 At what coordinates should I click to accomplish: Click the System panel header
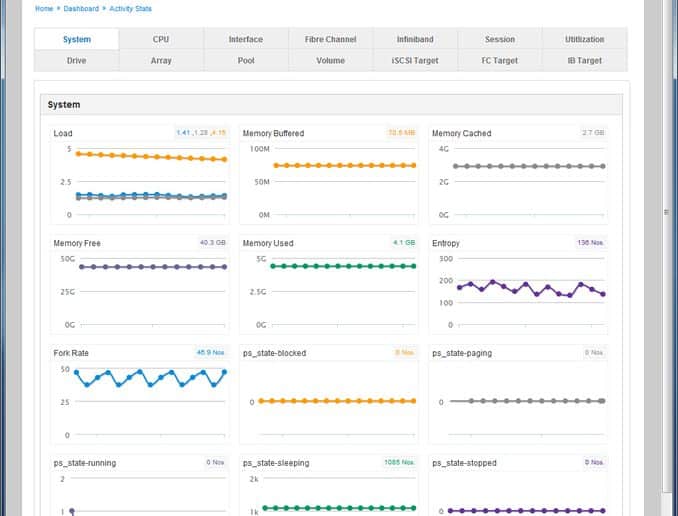click(x=331, y=105)
